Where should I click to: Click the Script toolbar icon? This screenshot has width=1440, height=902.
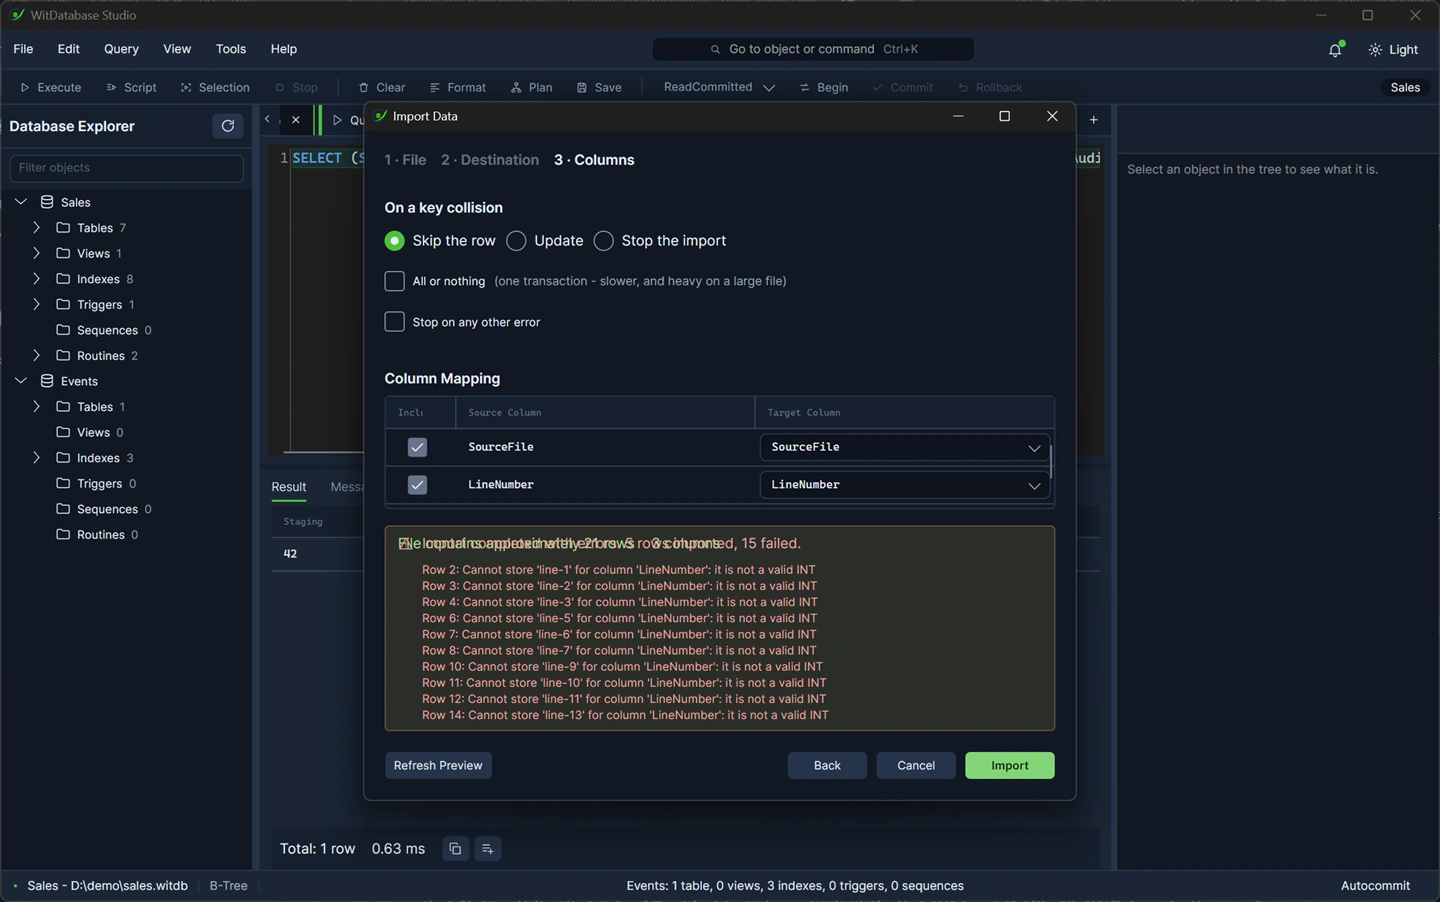click(x=112, y=88)
